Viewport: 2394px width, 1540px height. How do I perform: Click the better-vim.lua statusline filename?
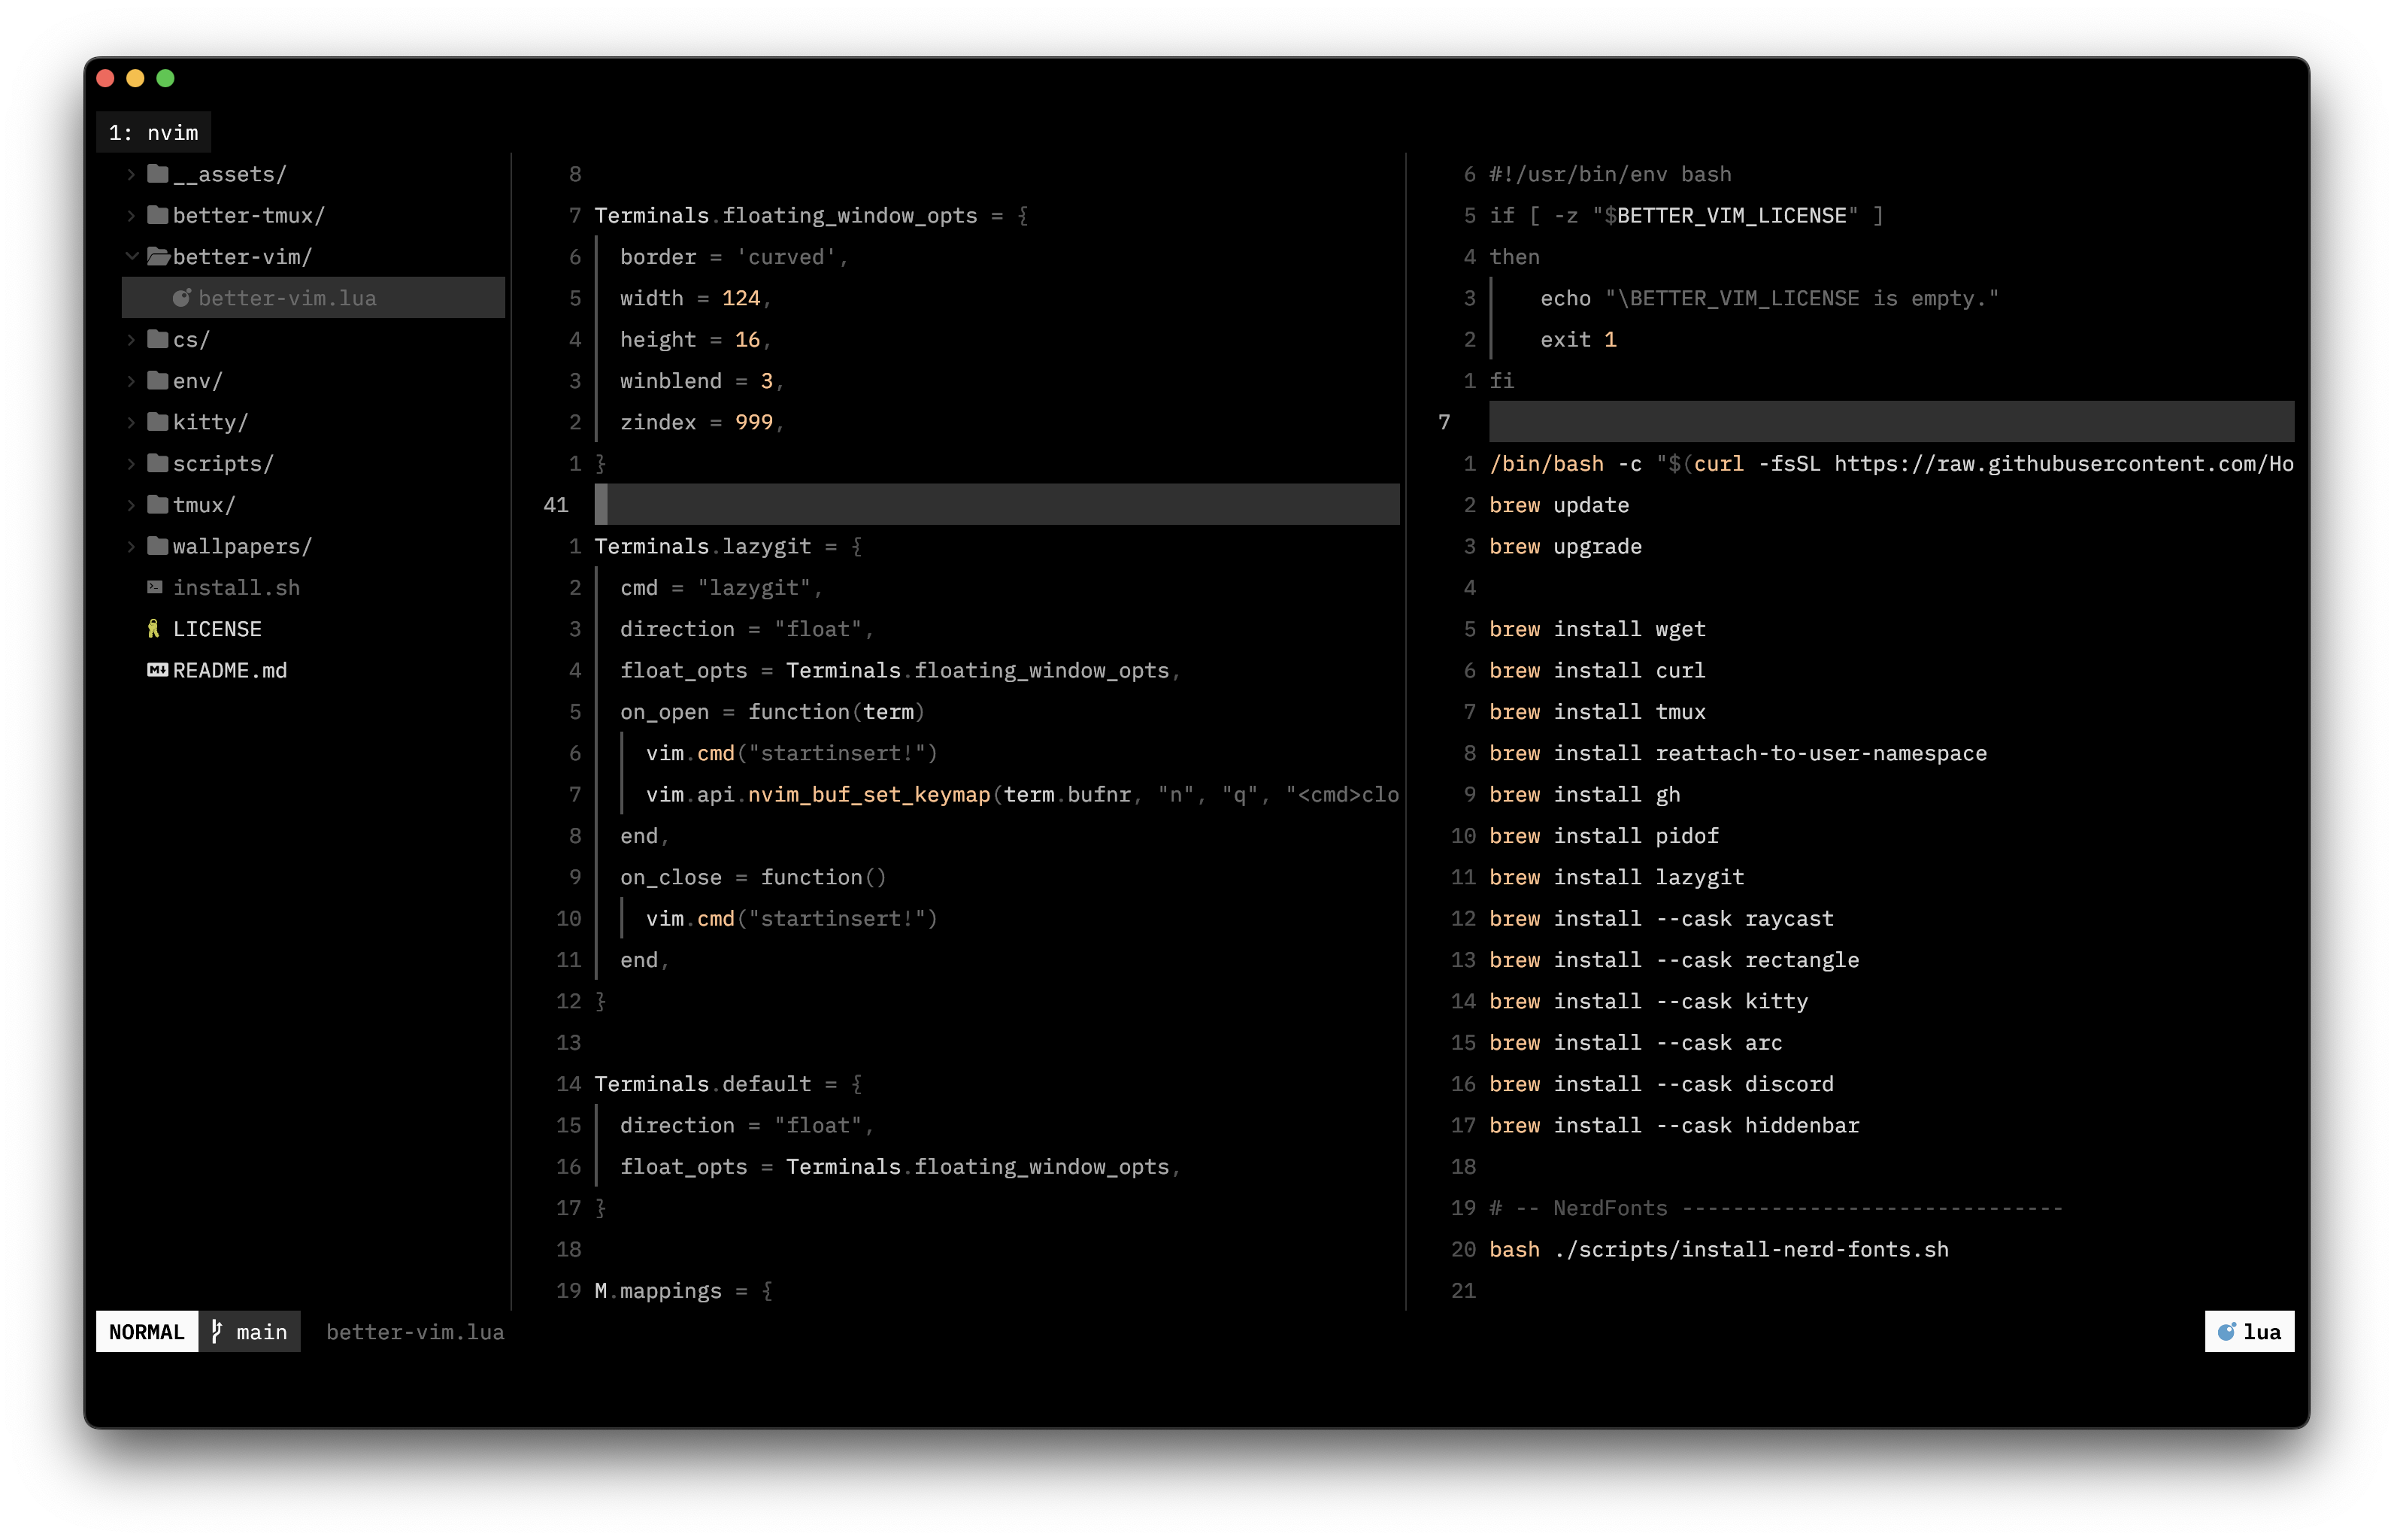415,1331
